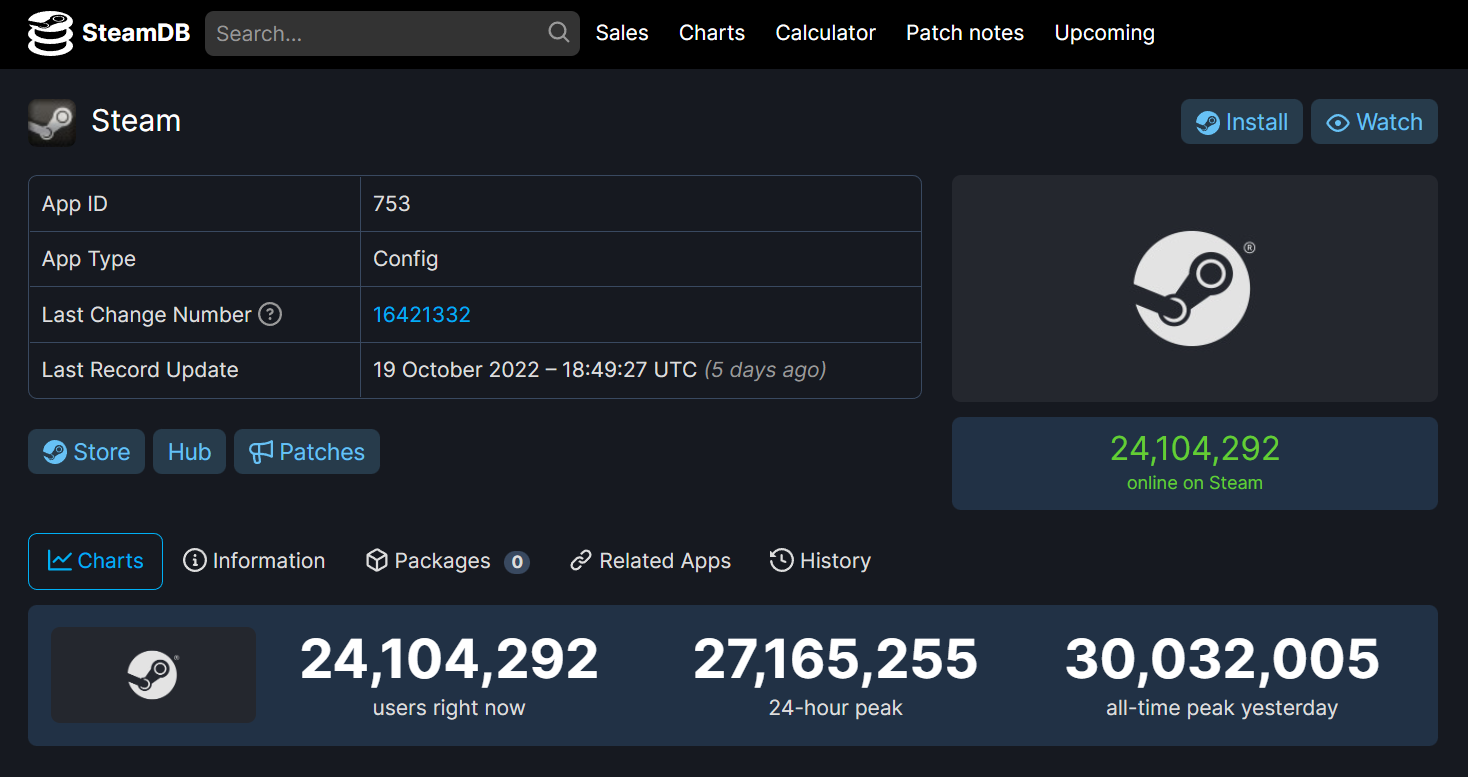The image size is (1468, 777).
Task: Open the Patches button
Action: point(307,452)
